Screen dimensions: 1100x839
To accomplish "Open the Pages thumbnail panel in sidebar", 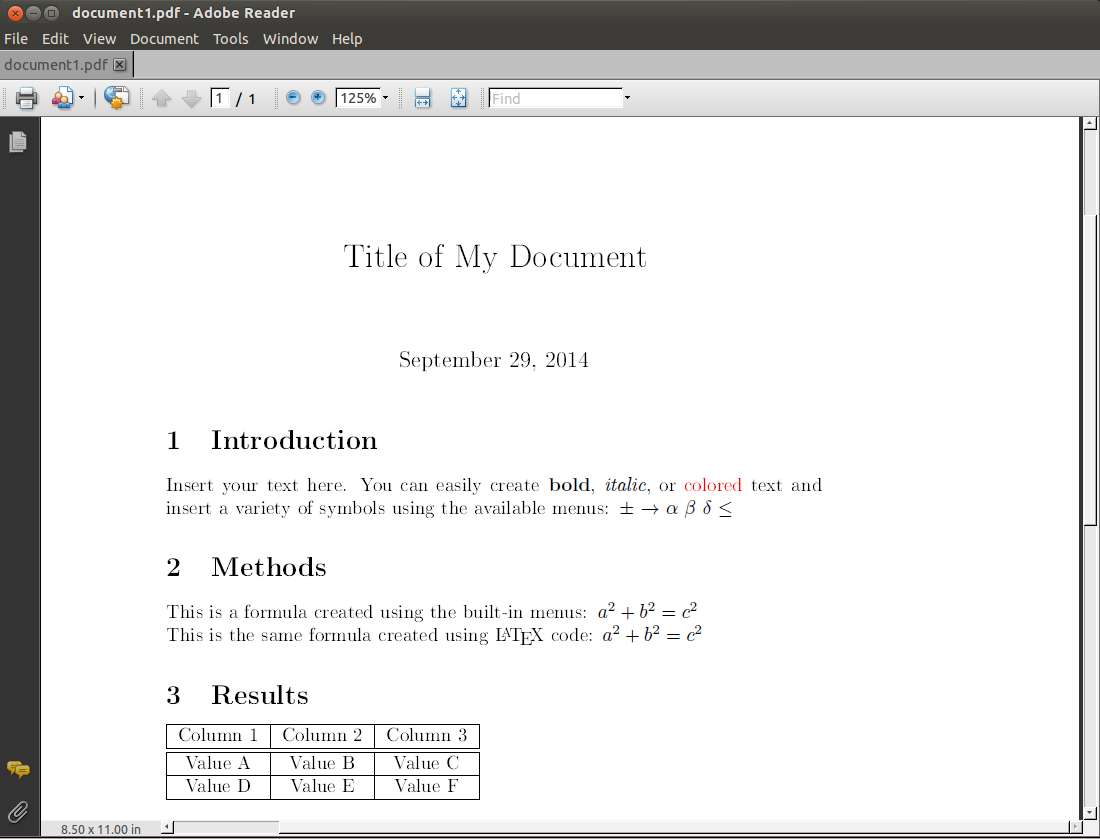I will pos(18,142).
